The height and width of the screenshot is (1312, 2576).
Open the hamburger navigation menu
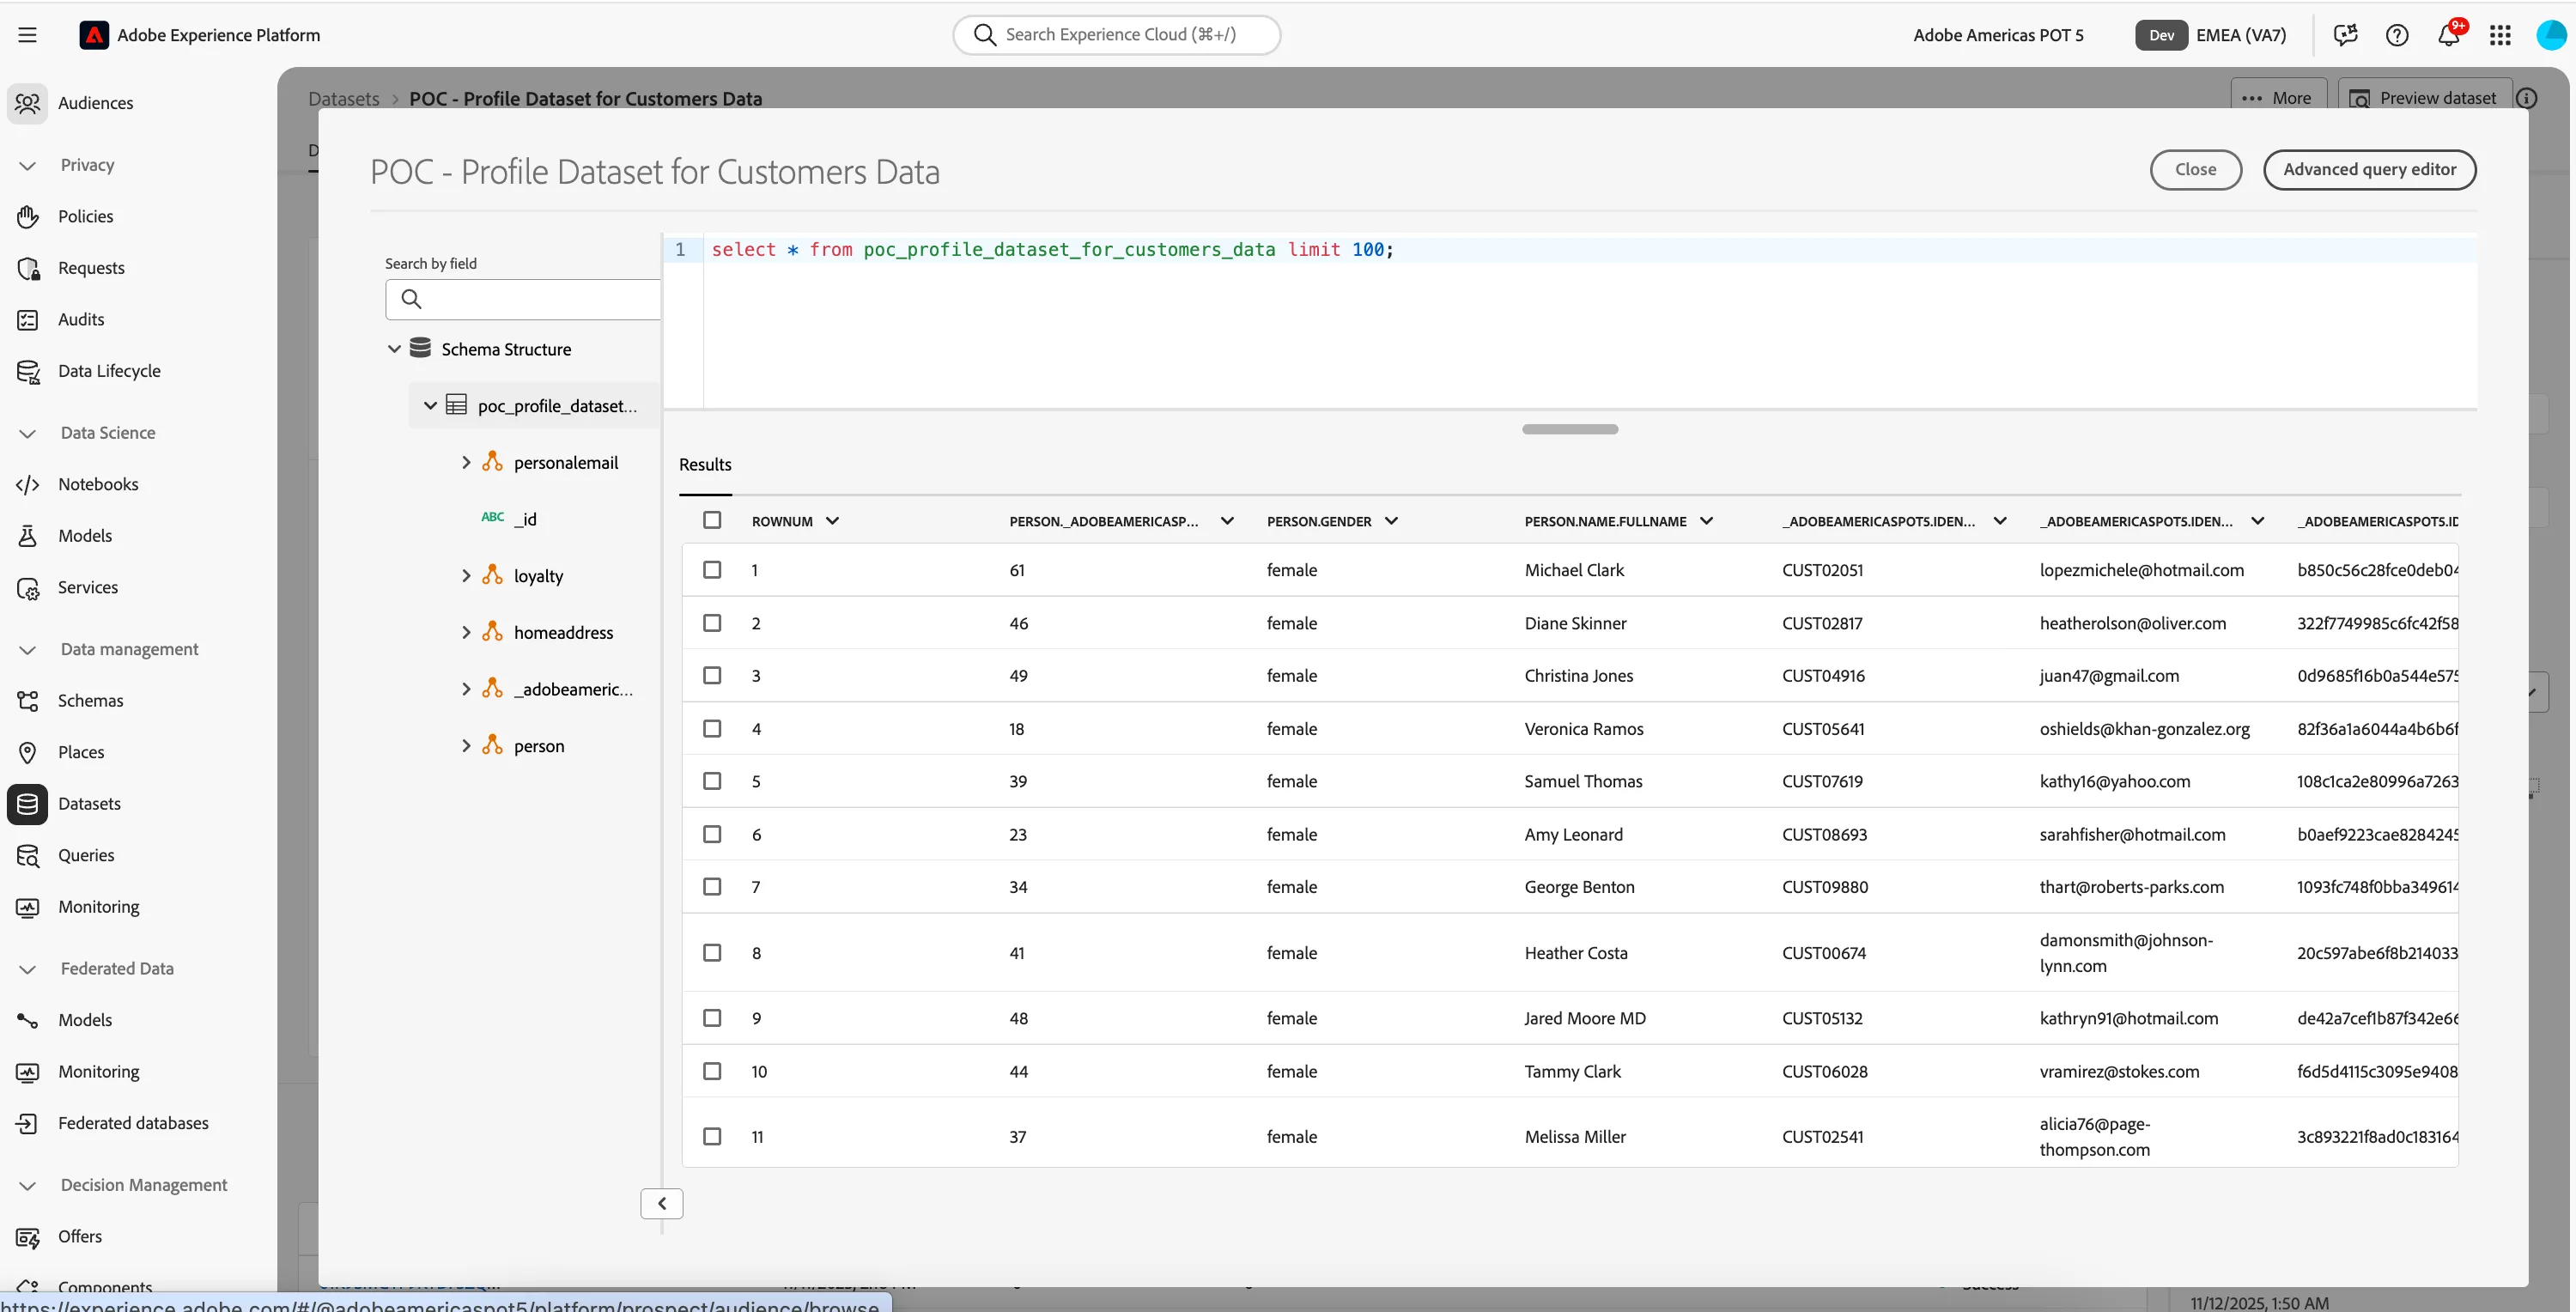[28, 35]
